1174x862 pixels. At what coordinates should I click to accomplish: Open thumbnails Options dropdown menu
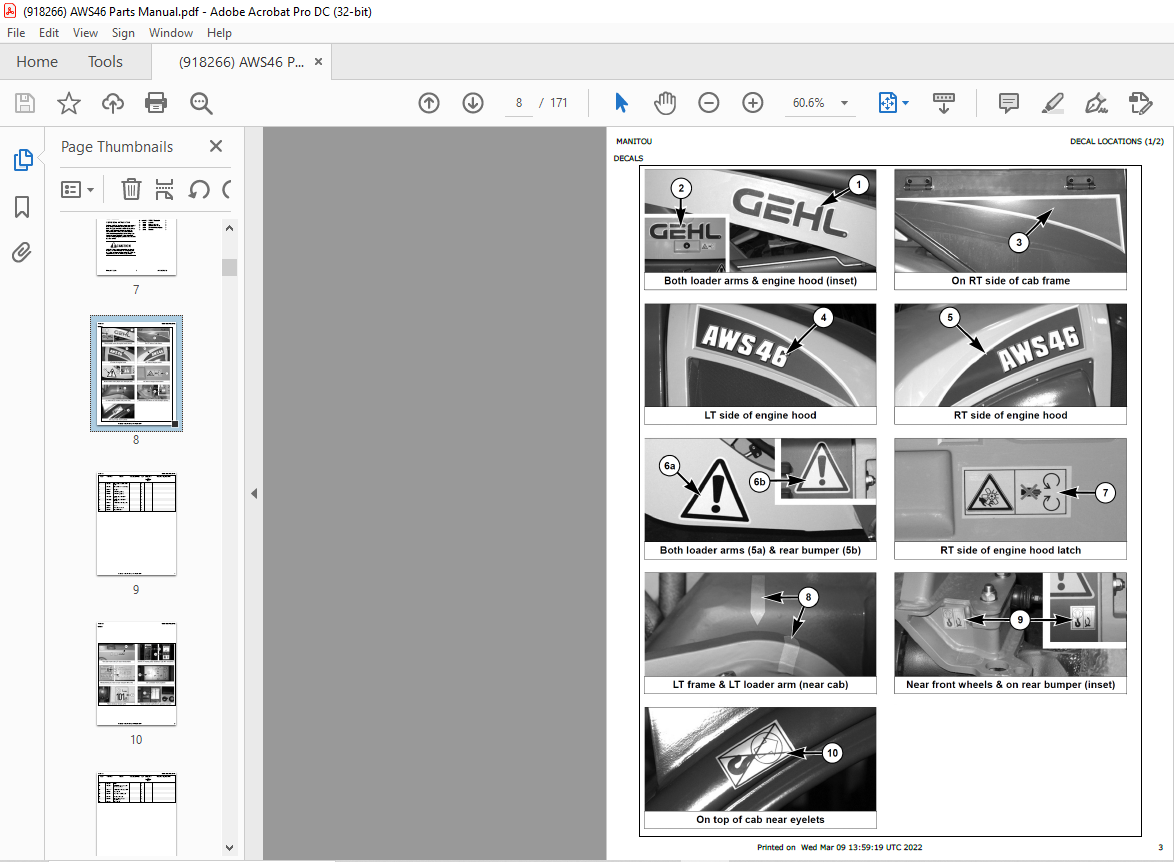pos(77,189)
